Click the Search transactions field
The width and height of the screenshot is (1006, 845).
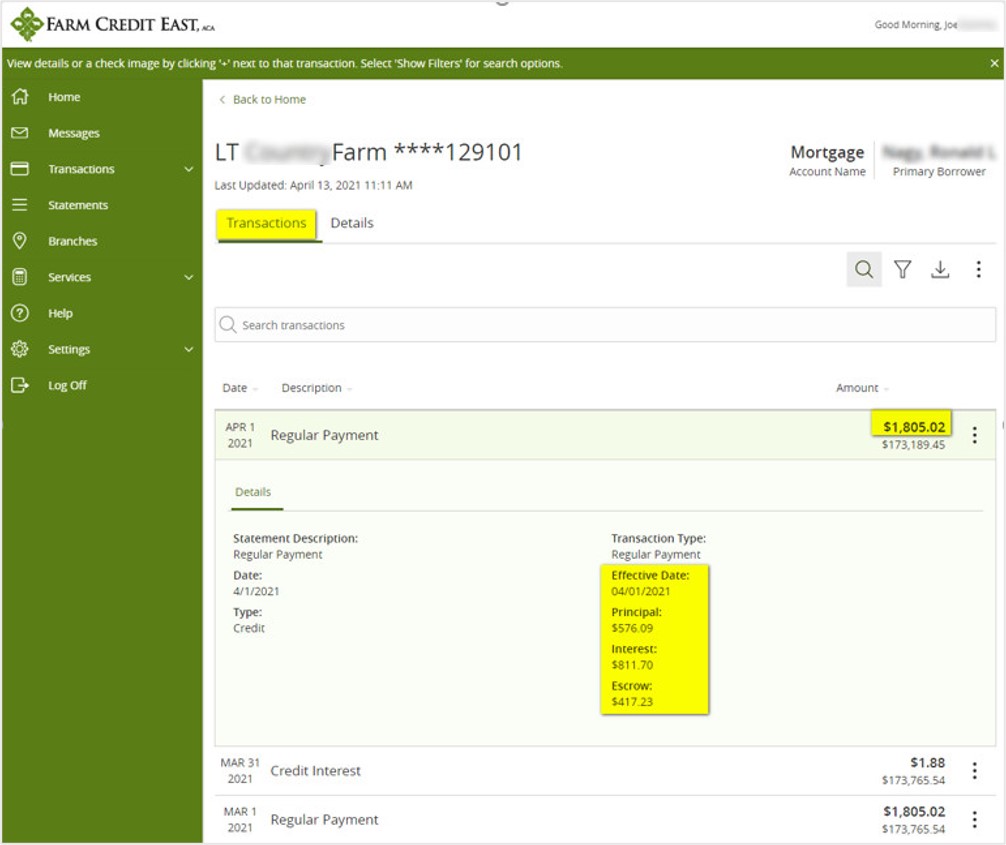click(x=605, y=325)
